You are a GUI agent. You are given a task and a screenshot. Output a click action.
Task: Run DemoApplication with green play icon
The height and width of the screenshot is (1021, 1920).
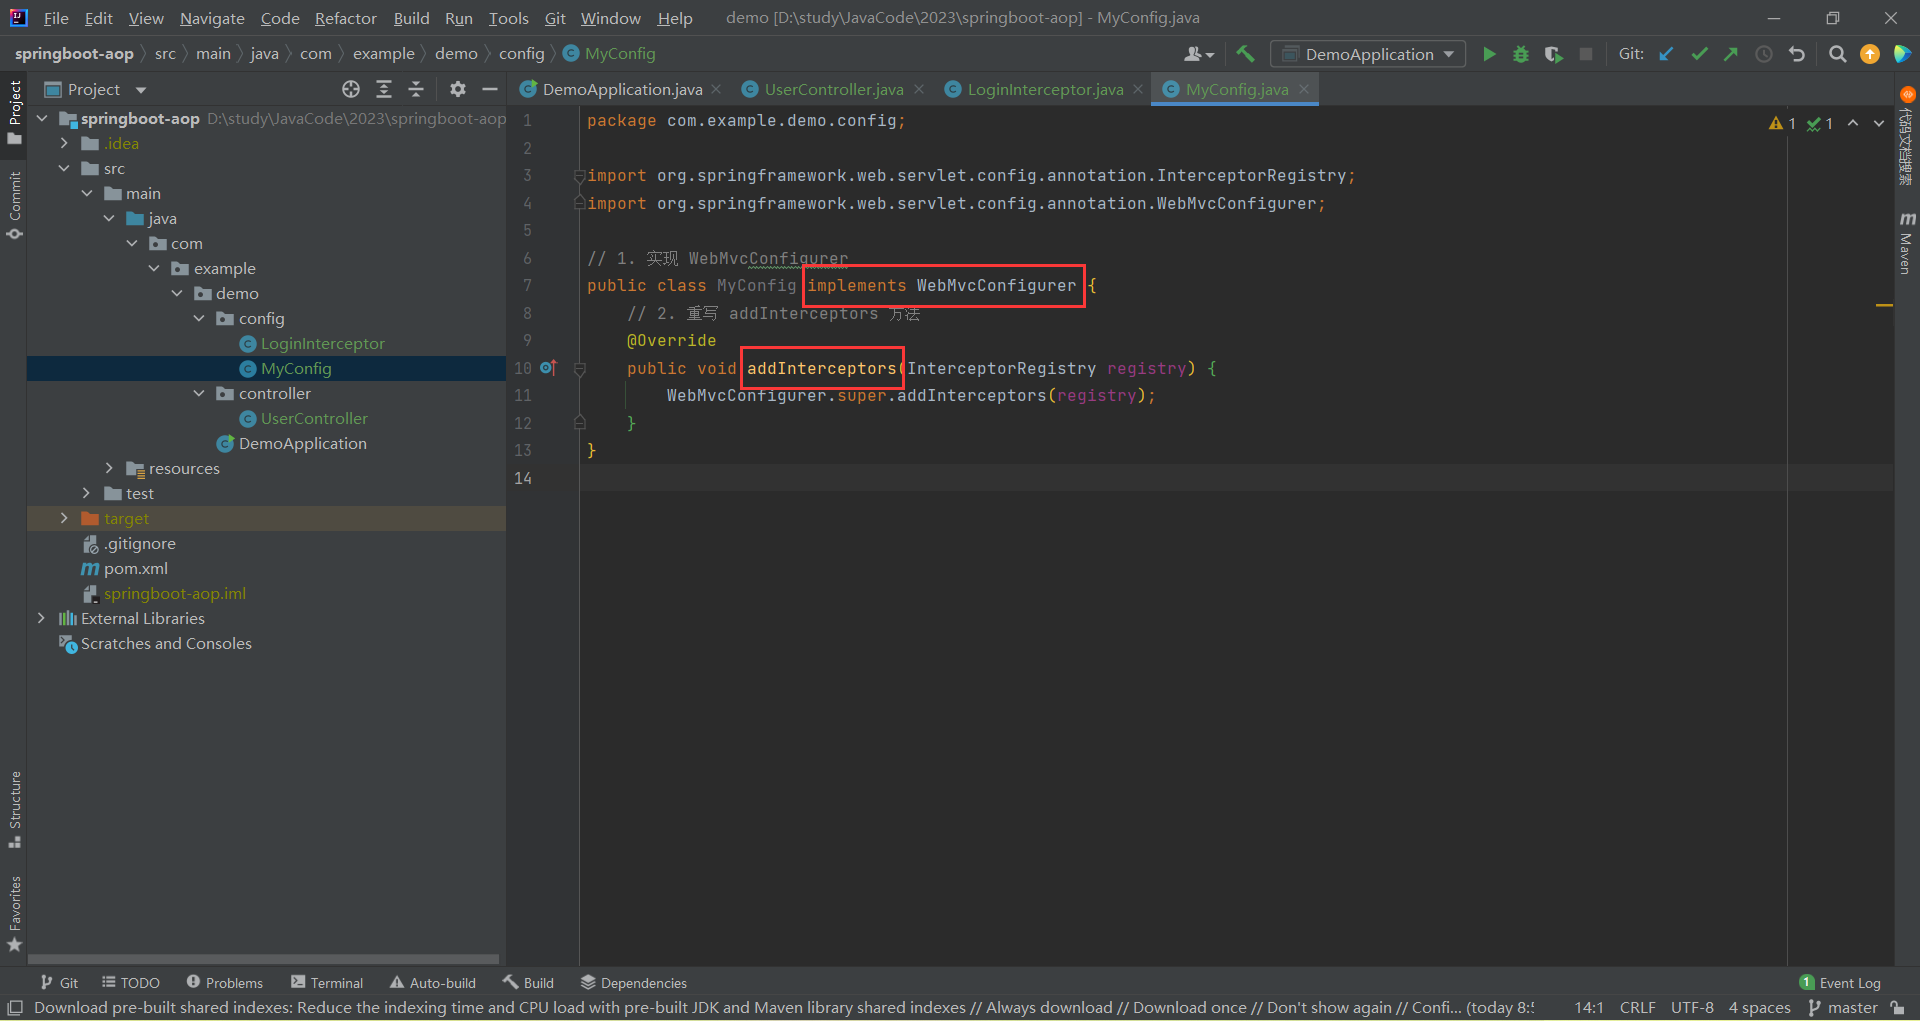1489,54
